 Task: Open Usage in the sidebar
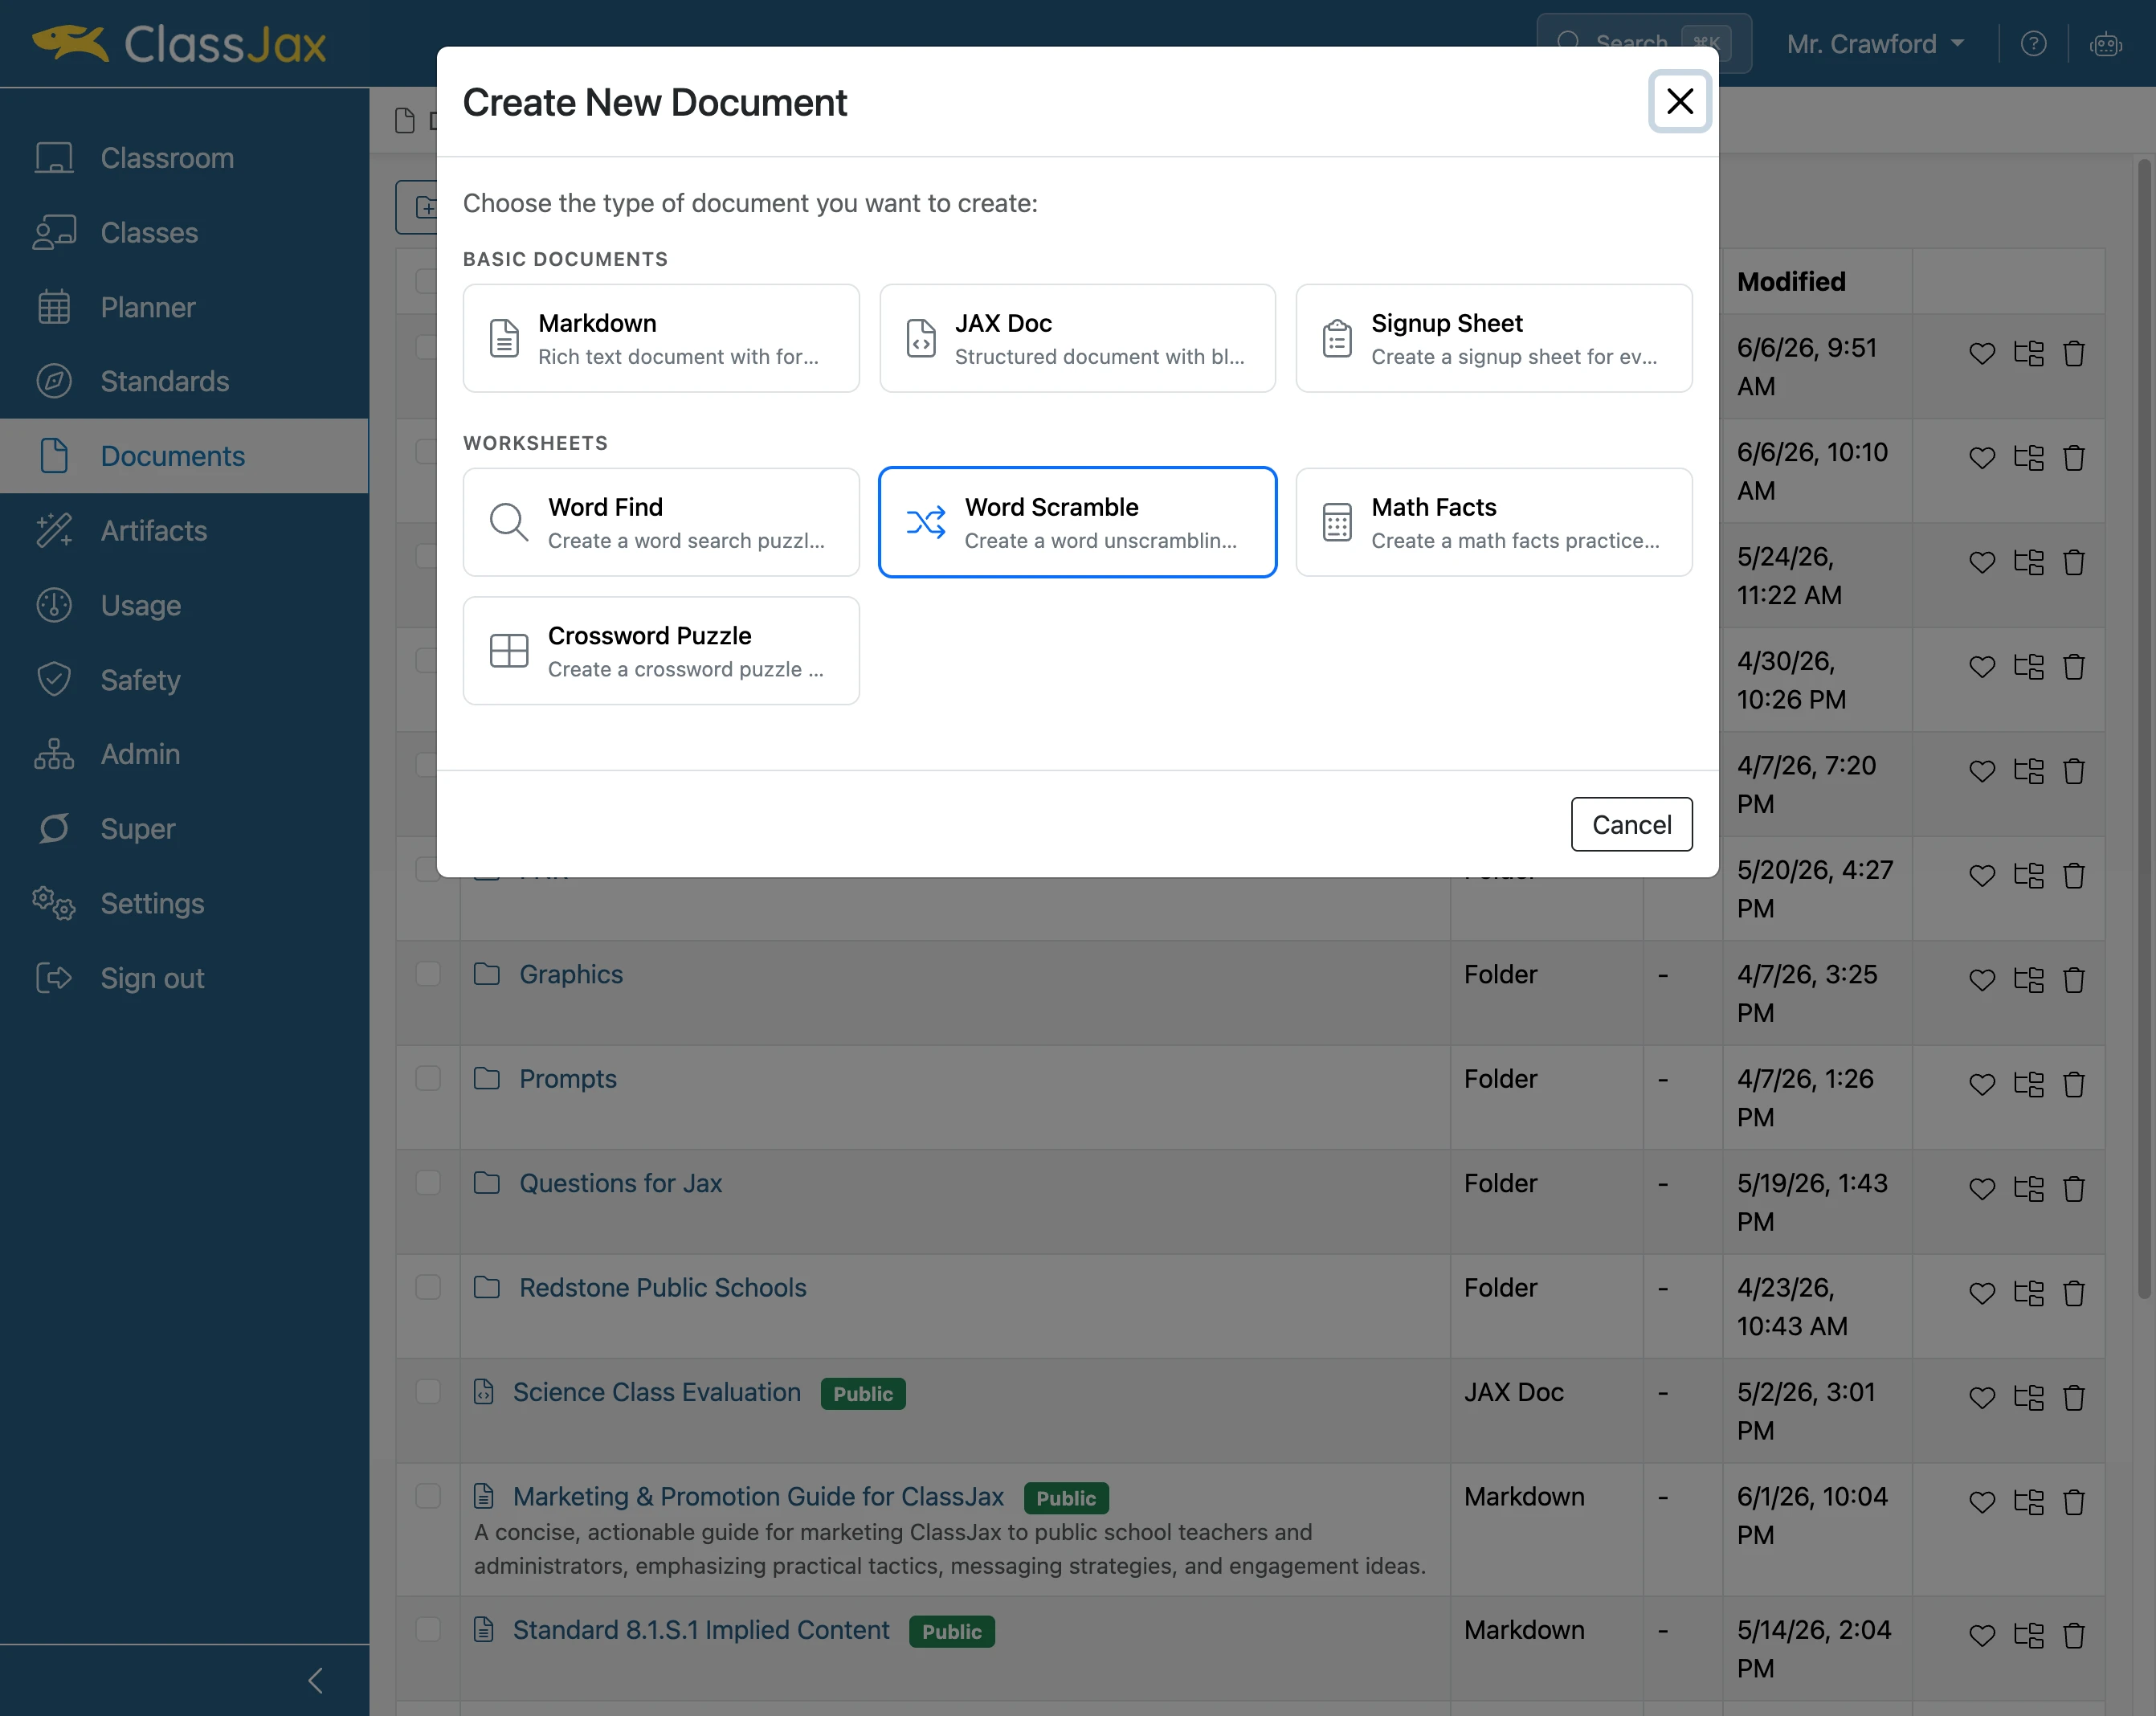tap(184, 605)
